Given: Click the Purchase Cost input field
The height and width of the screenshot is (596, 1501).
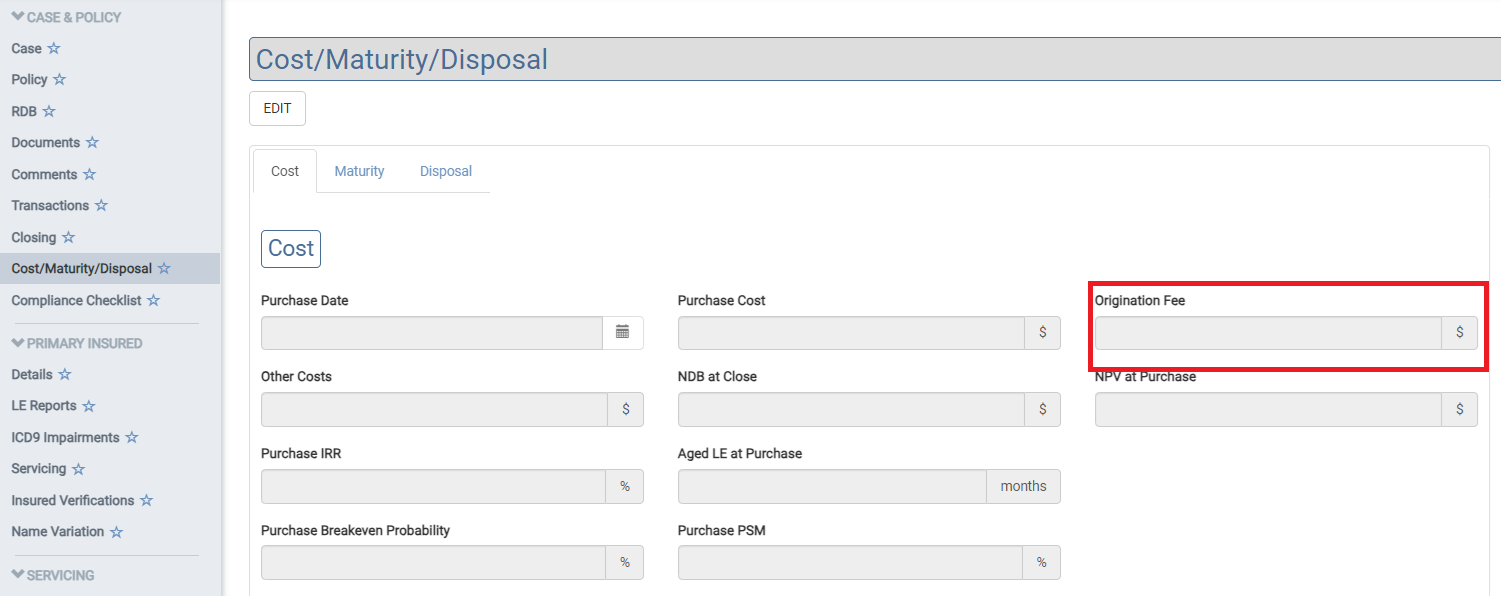Looking at the screenshot, I should tap(850, 333).
